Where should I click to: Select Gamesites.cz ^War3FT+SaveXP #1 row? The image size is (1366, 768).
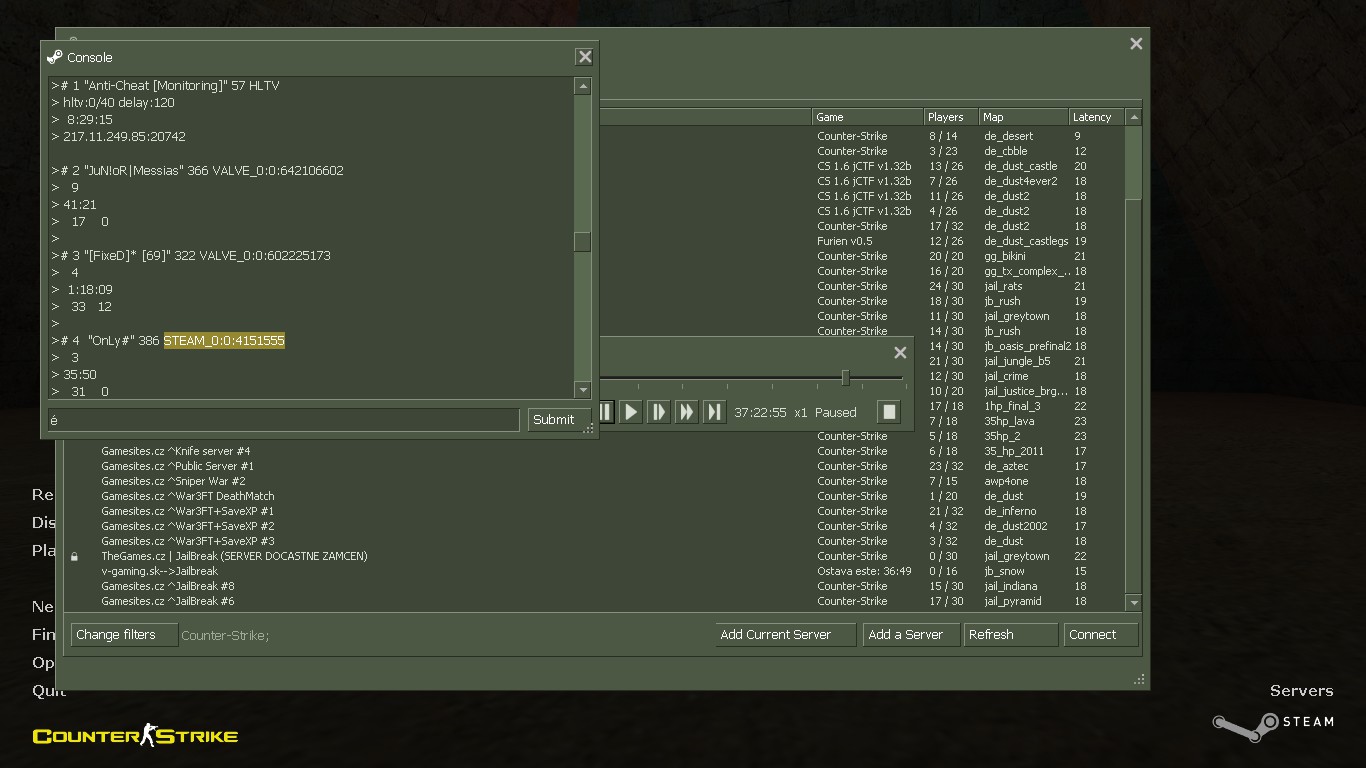click(x=596, y=511)
